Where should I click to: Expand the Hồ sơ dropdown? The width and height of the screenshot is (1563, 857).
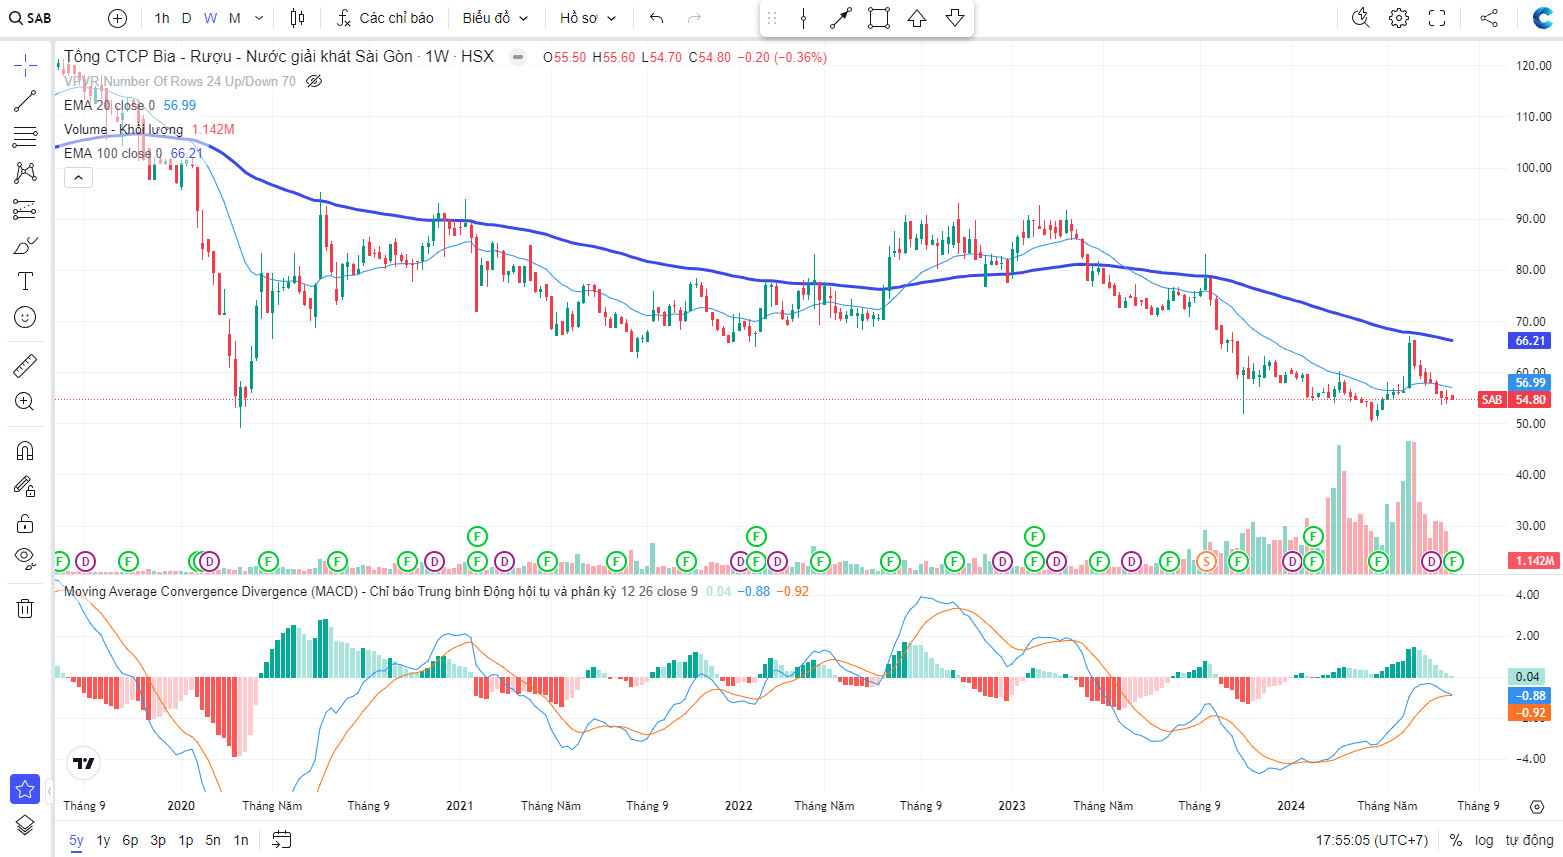pyautogui.click(x=588, y=18)
